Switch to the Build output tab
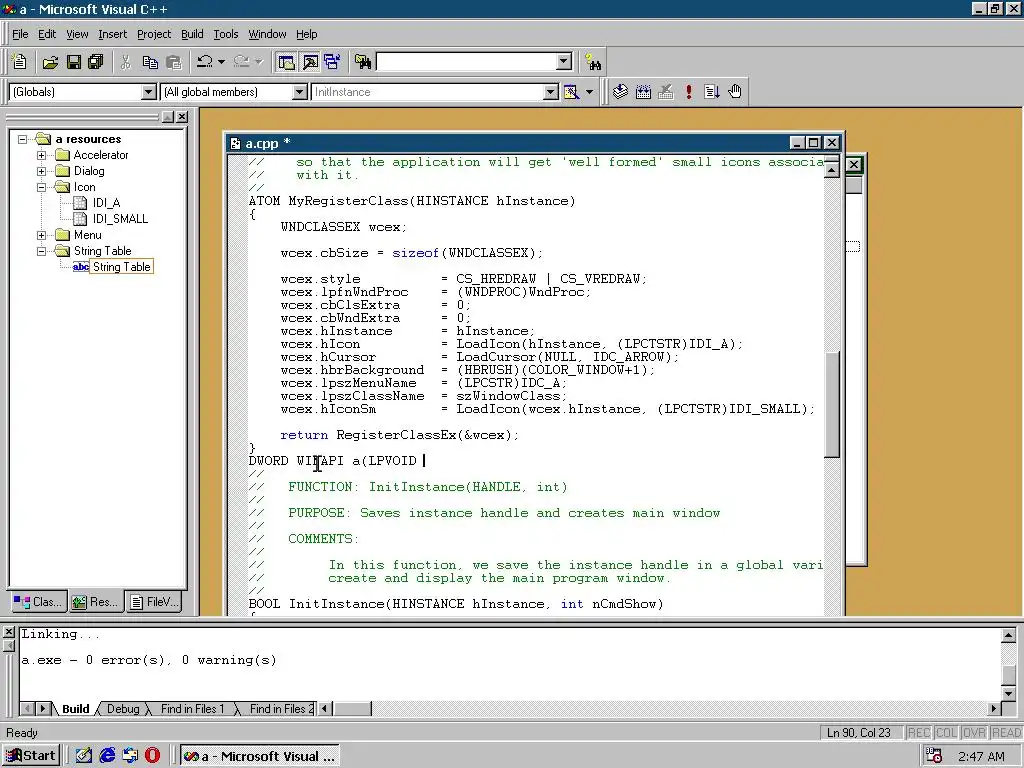The height and width of the screenshot is (768, 1024). (74, 709)
